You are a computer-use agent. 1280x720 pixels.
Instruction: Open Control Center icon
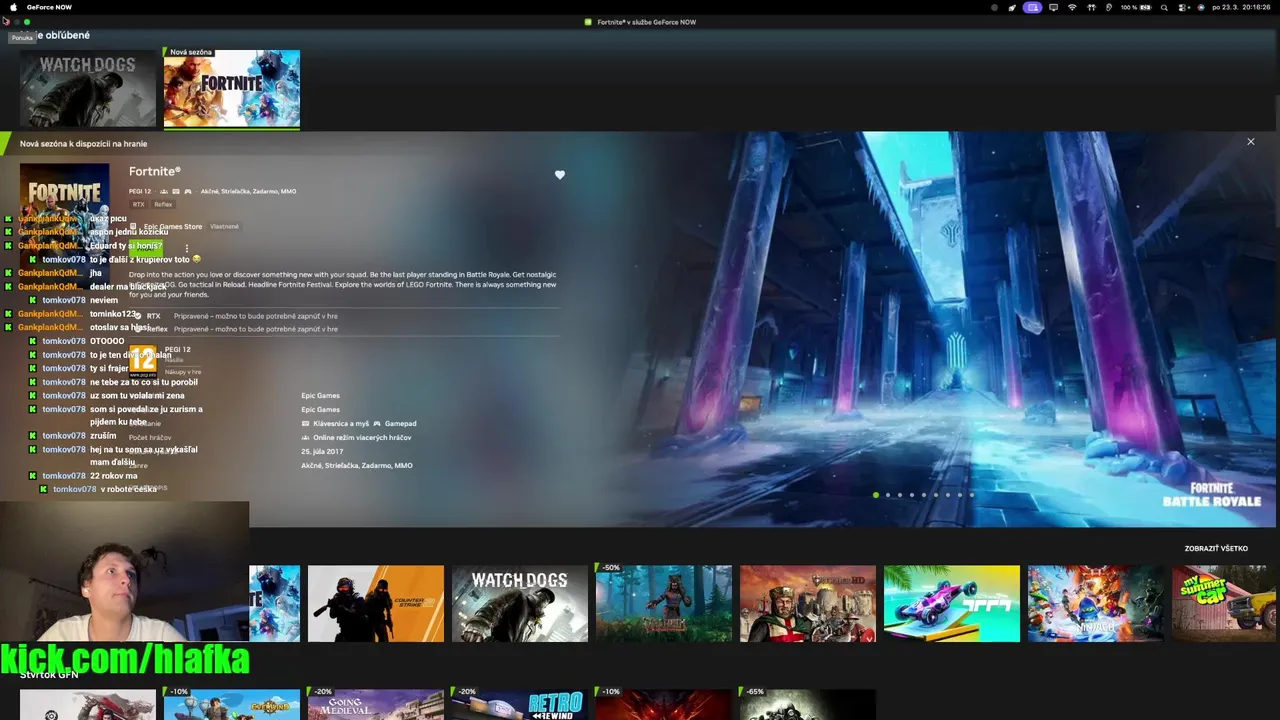1184,7
